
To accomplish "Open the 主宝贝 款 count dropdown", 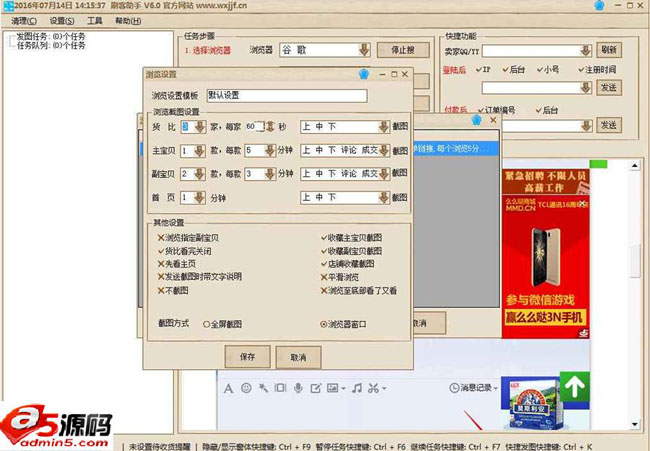I will point(199,151).
